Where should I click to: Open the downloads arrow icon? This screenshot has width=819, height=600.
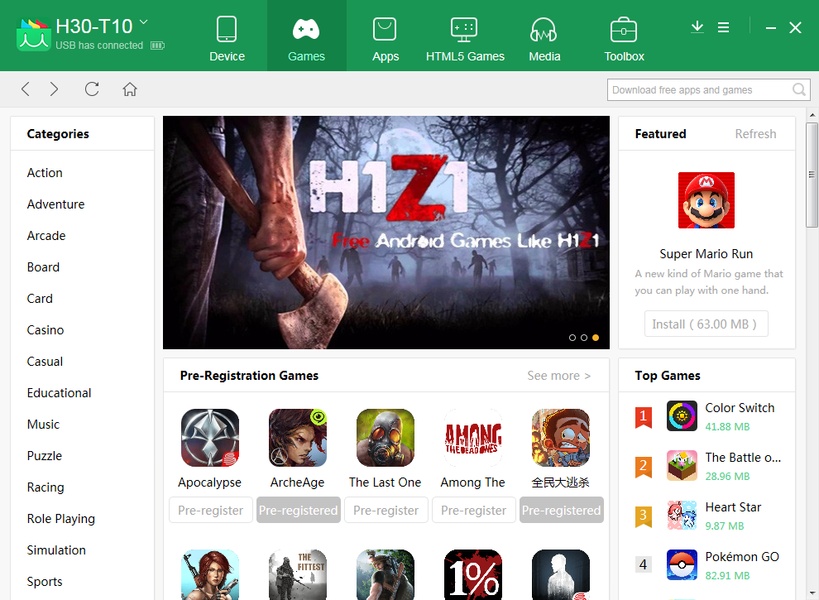point(697,27)
